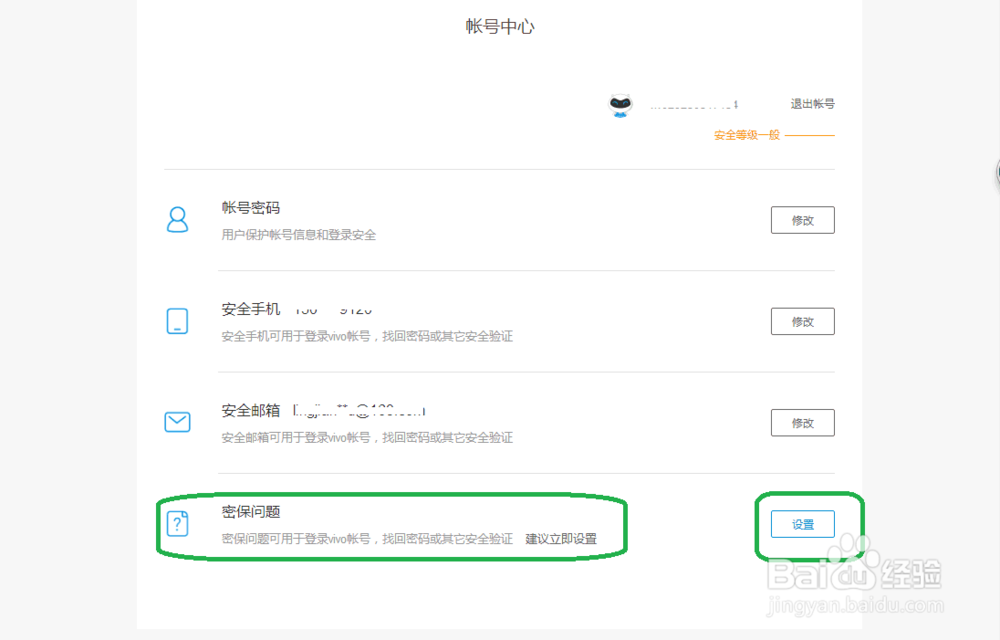Image resolution: width=1000 pixels, height=640 pixels.
Task: Select the 密保问题 highlighted section
Action: pyautogui.click(x=395, y=524)
